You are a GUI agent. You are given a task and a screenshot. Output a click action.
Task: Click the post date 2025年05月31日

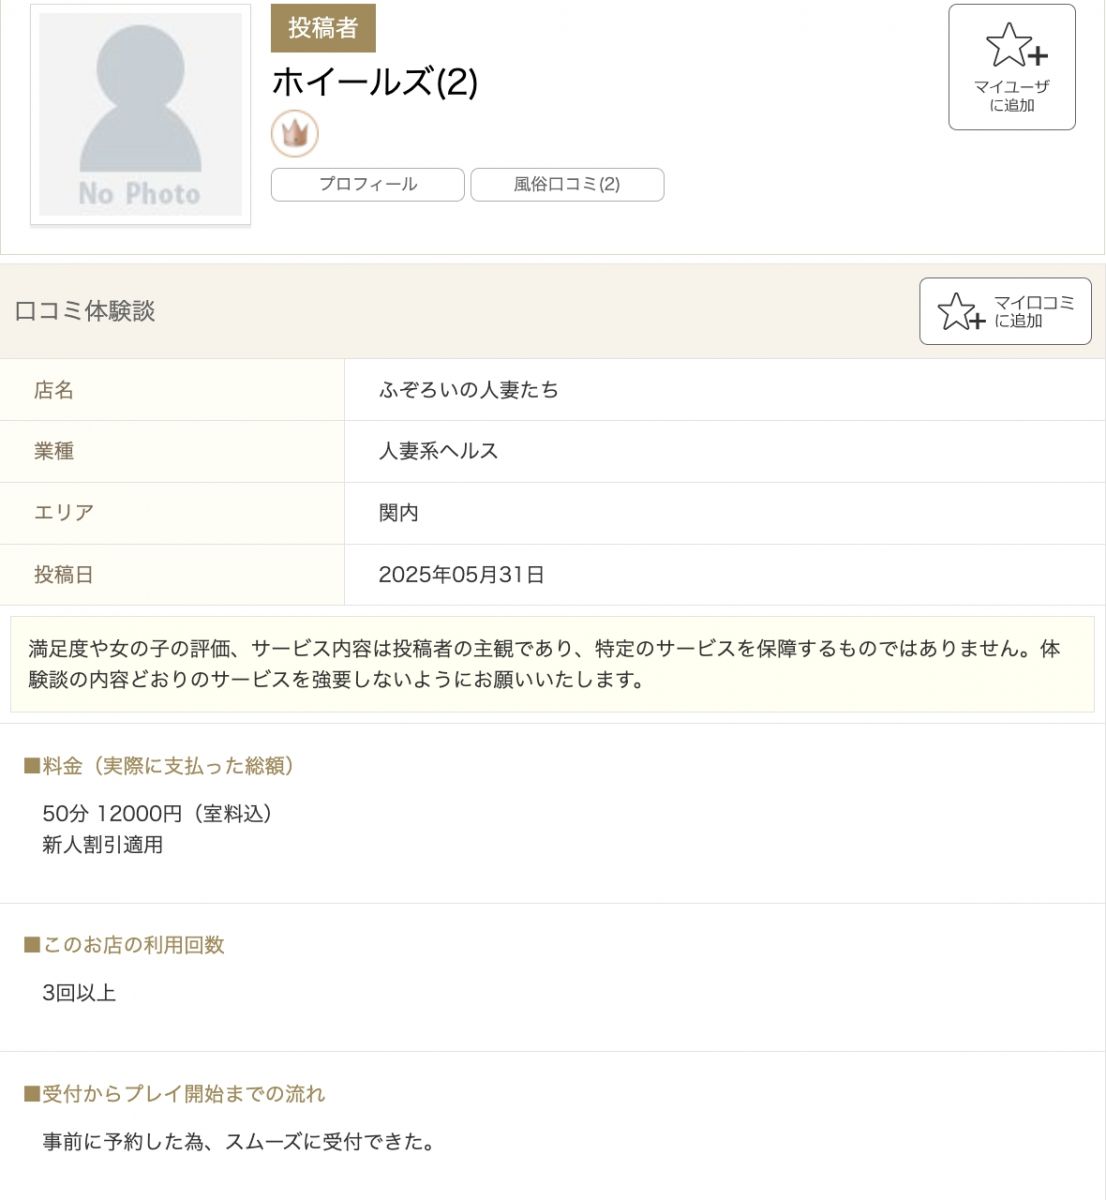pyautogui.click(x=461, y=575)
